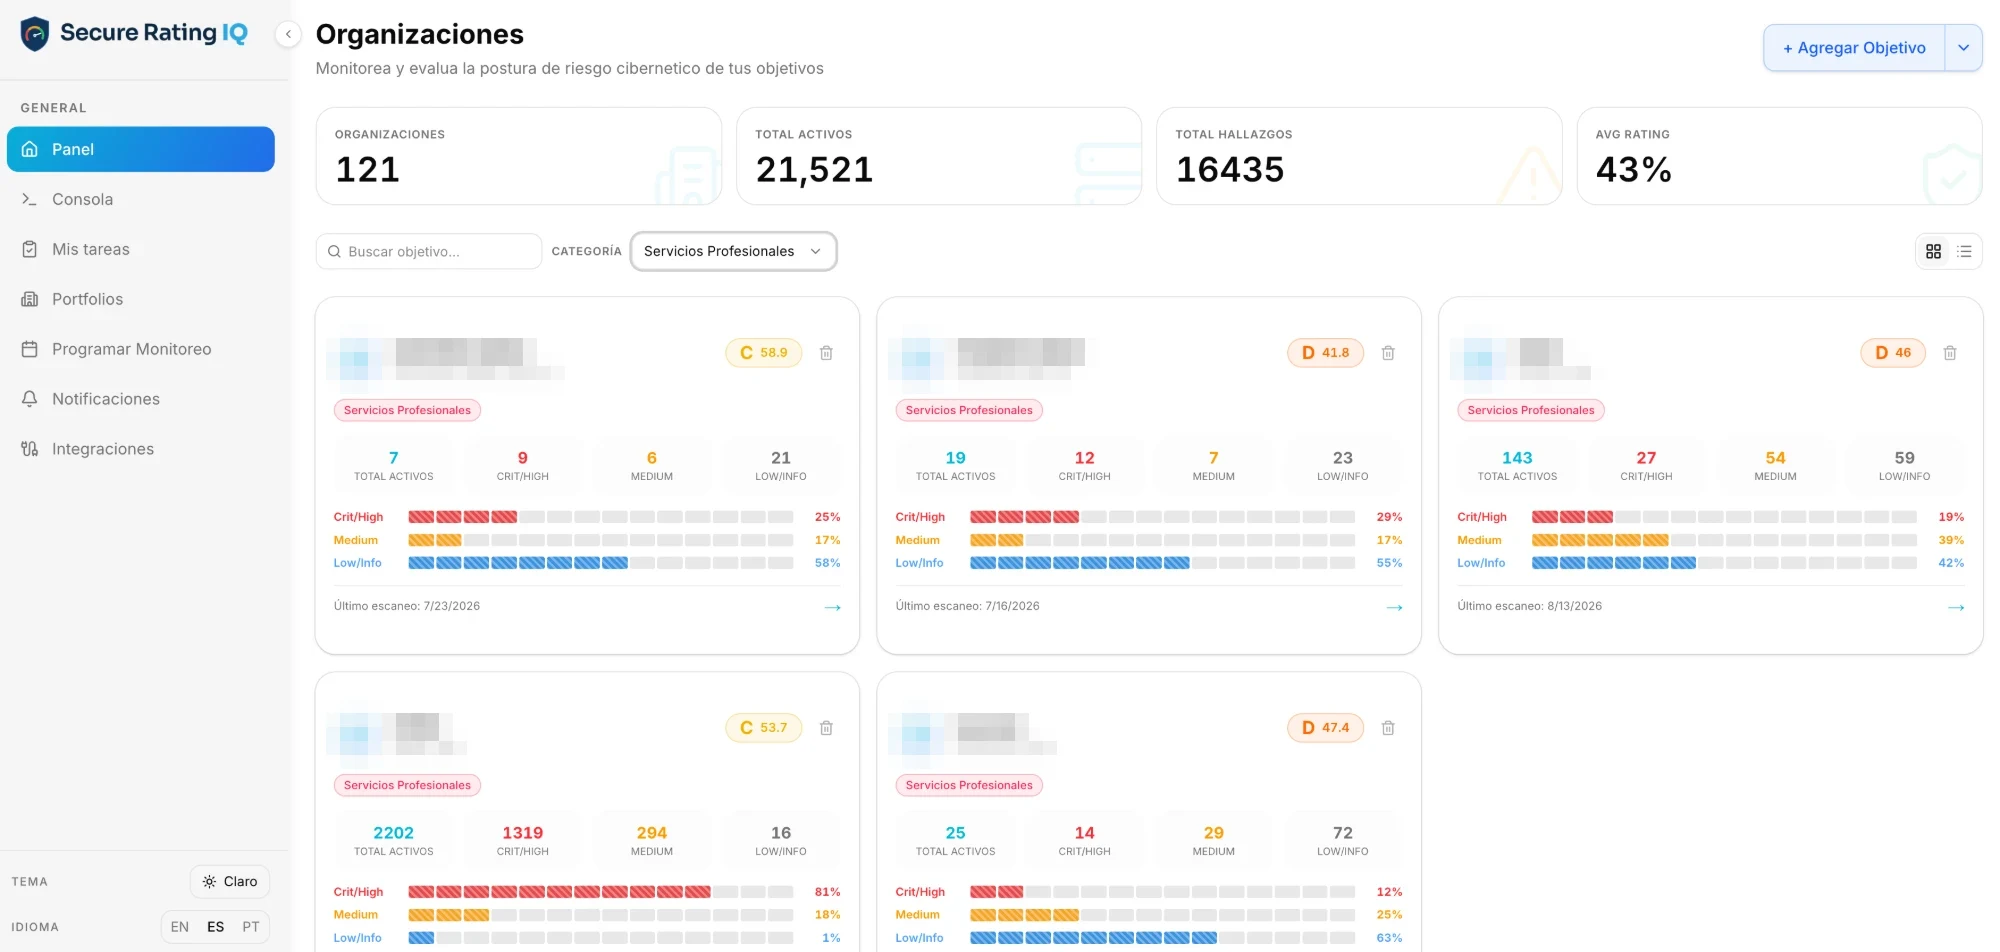Click Servicios Profesionales tag on D 41.8 card
This screenshot has width=2000, height=952.
969,410
